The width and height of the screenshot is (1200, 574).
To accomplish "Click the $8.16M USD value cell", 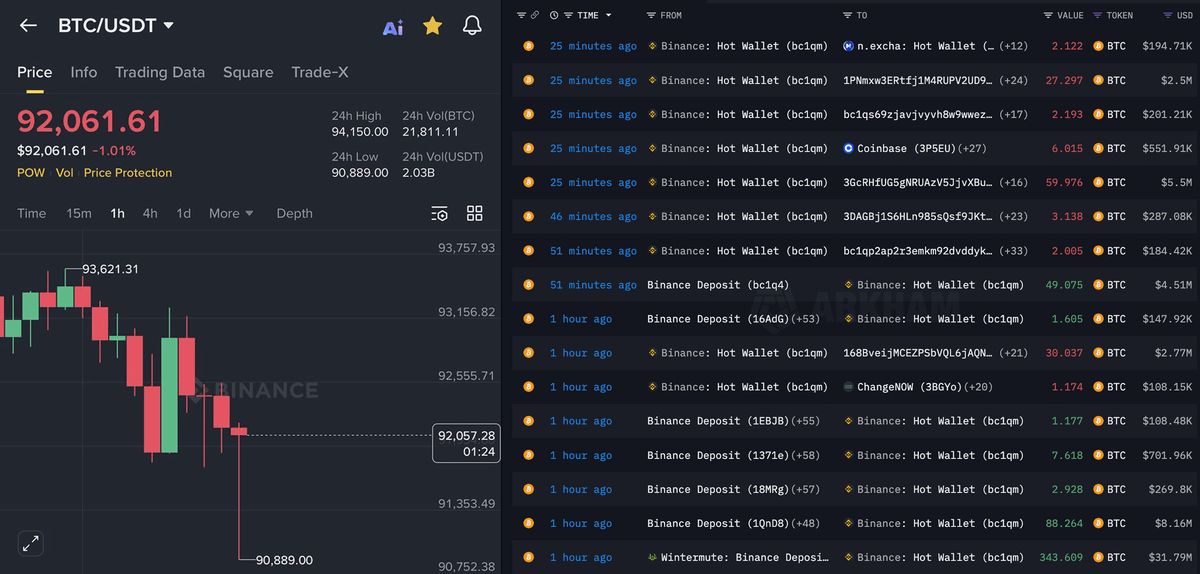I will 1173,523.
